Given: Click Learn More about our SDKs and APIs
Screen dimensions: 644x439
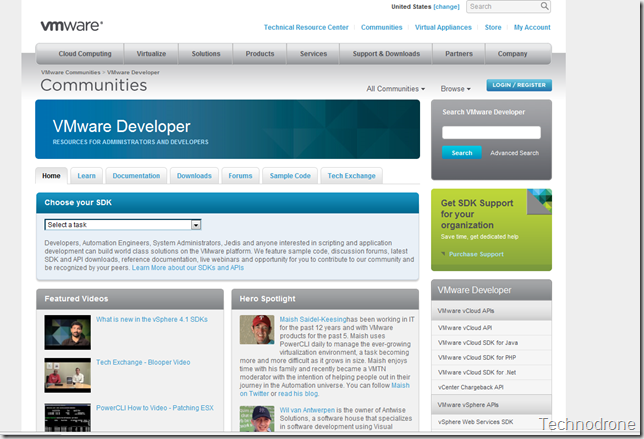Looking at the screenshot, I should pos(188,268).
